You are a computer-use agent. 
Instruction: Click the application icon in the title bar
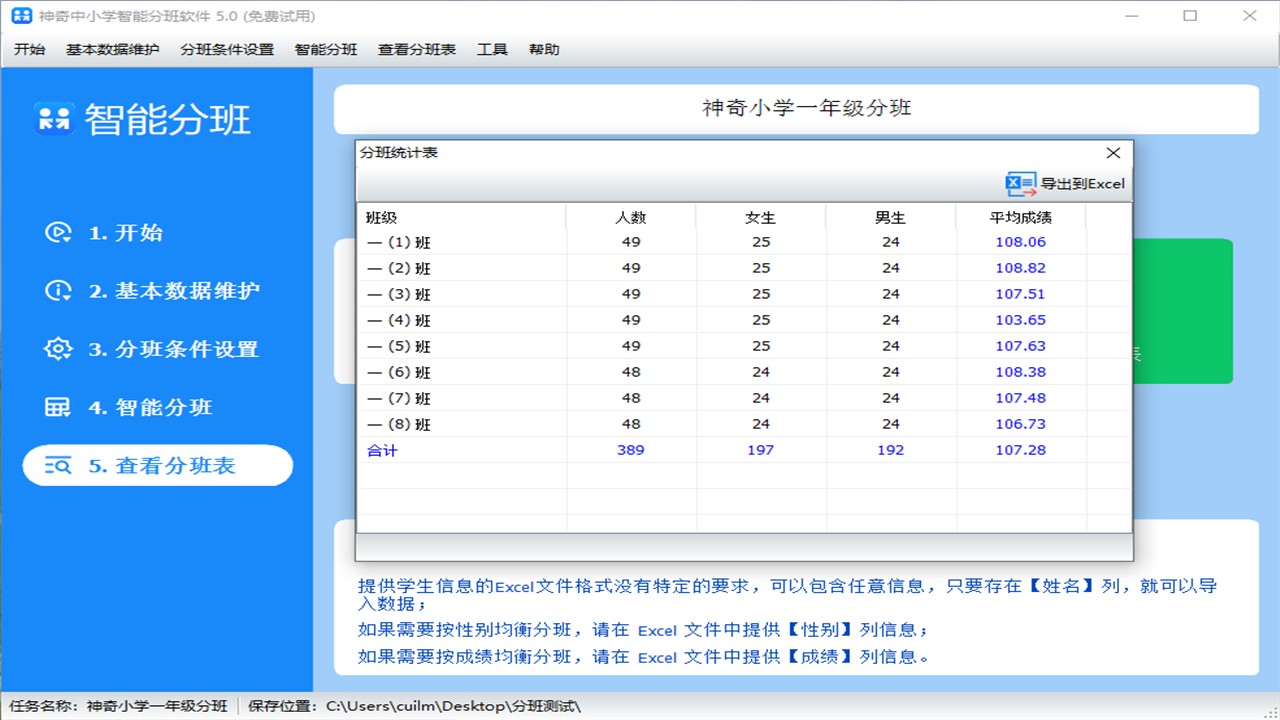pyautogui.click(x=21, y=15)
